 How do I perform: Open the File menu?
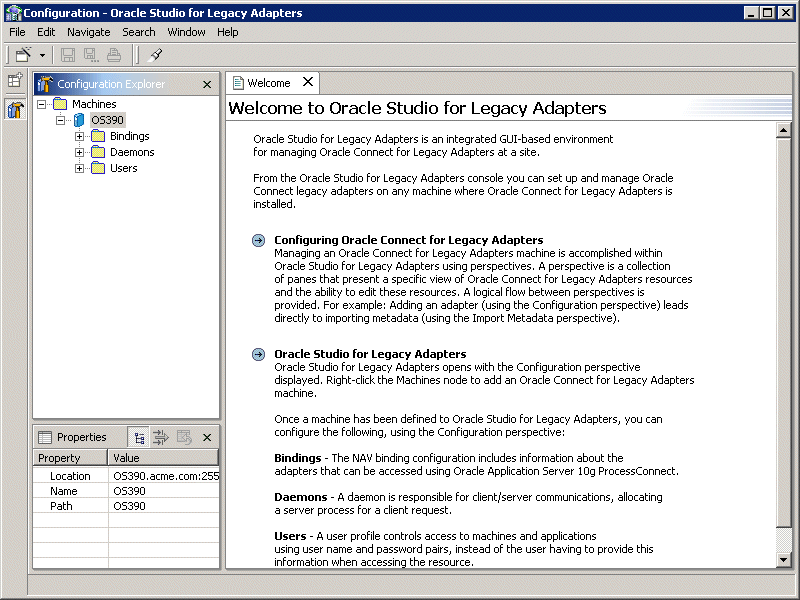[x=17, y=32]
